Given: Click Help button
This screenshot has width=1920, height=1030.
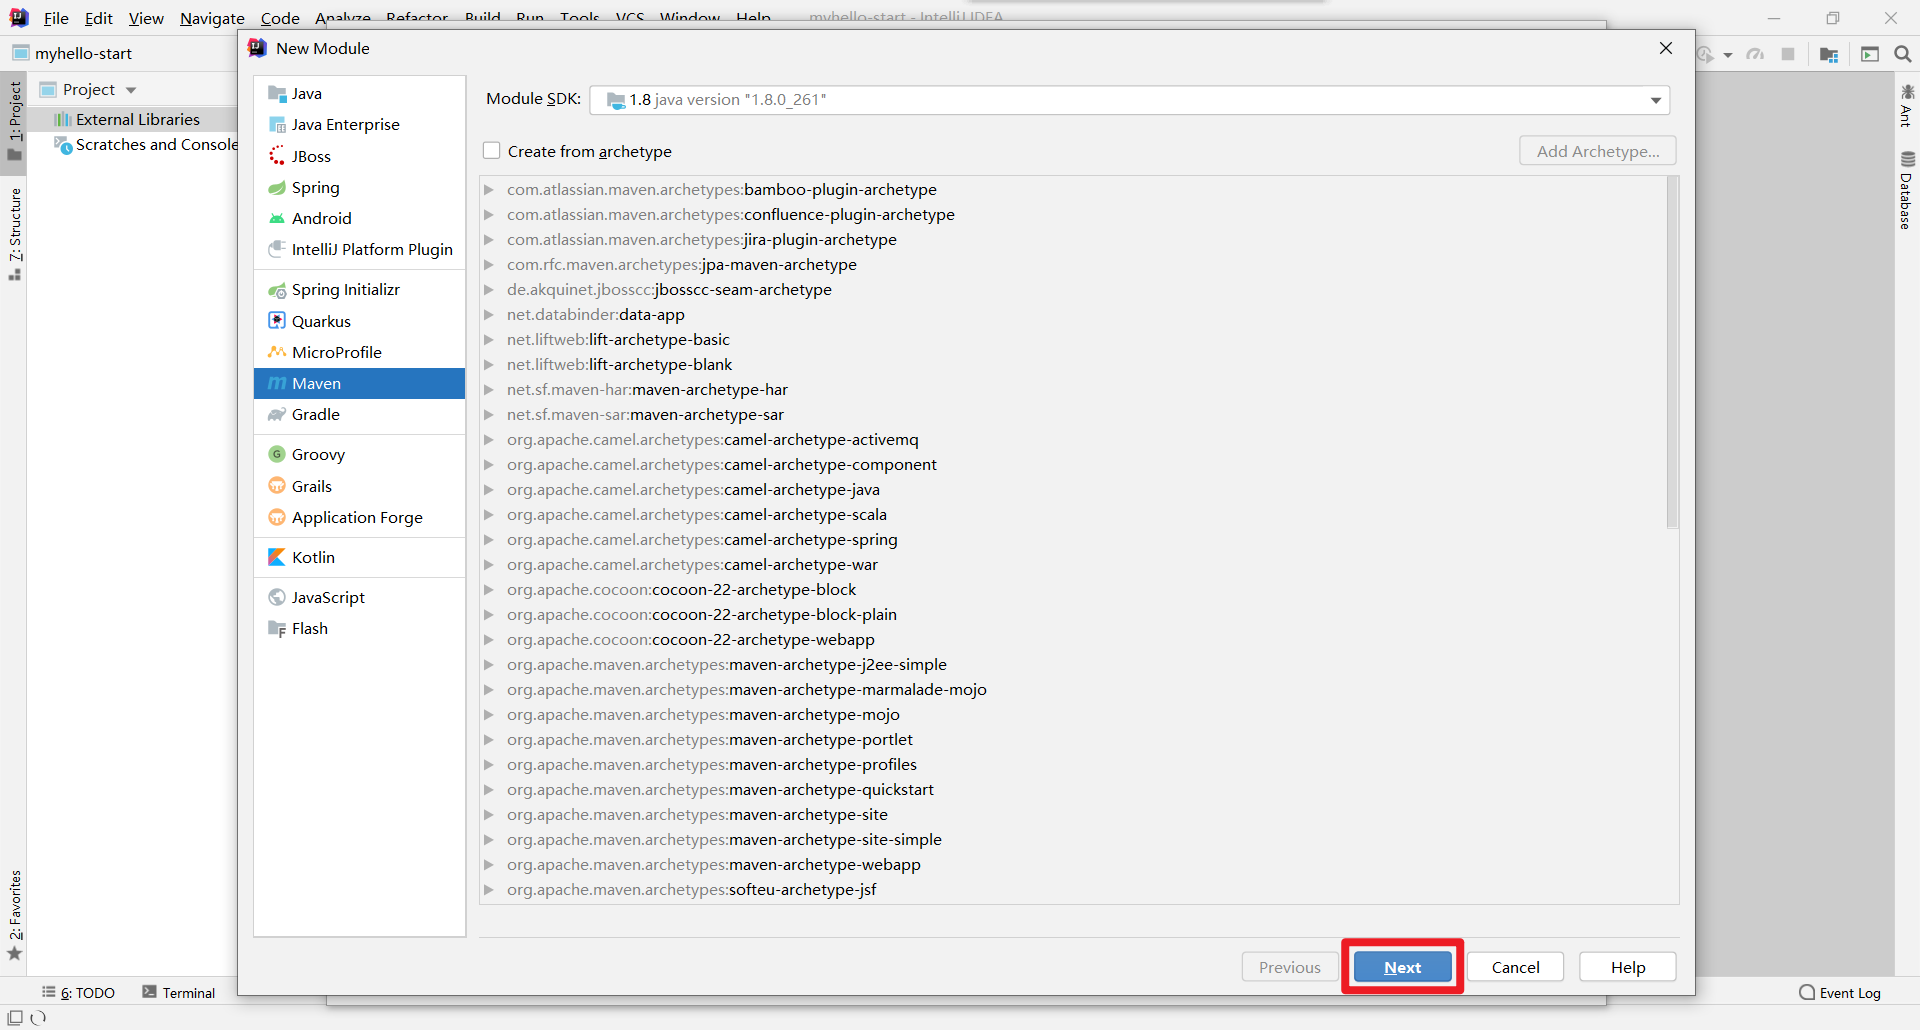Looking at the screenshot, I should 1627,967.
